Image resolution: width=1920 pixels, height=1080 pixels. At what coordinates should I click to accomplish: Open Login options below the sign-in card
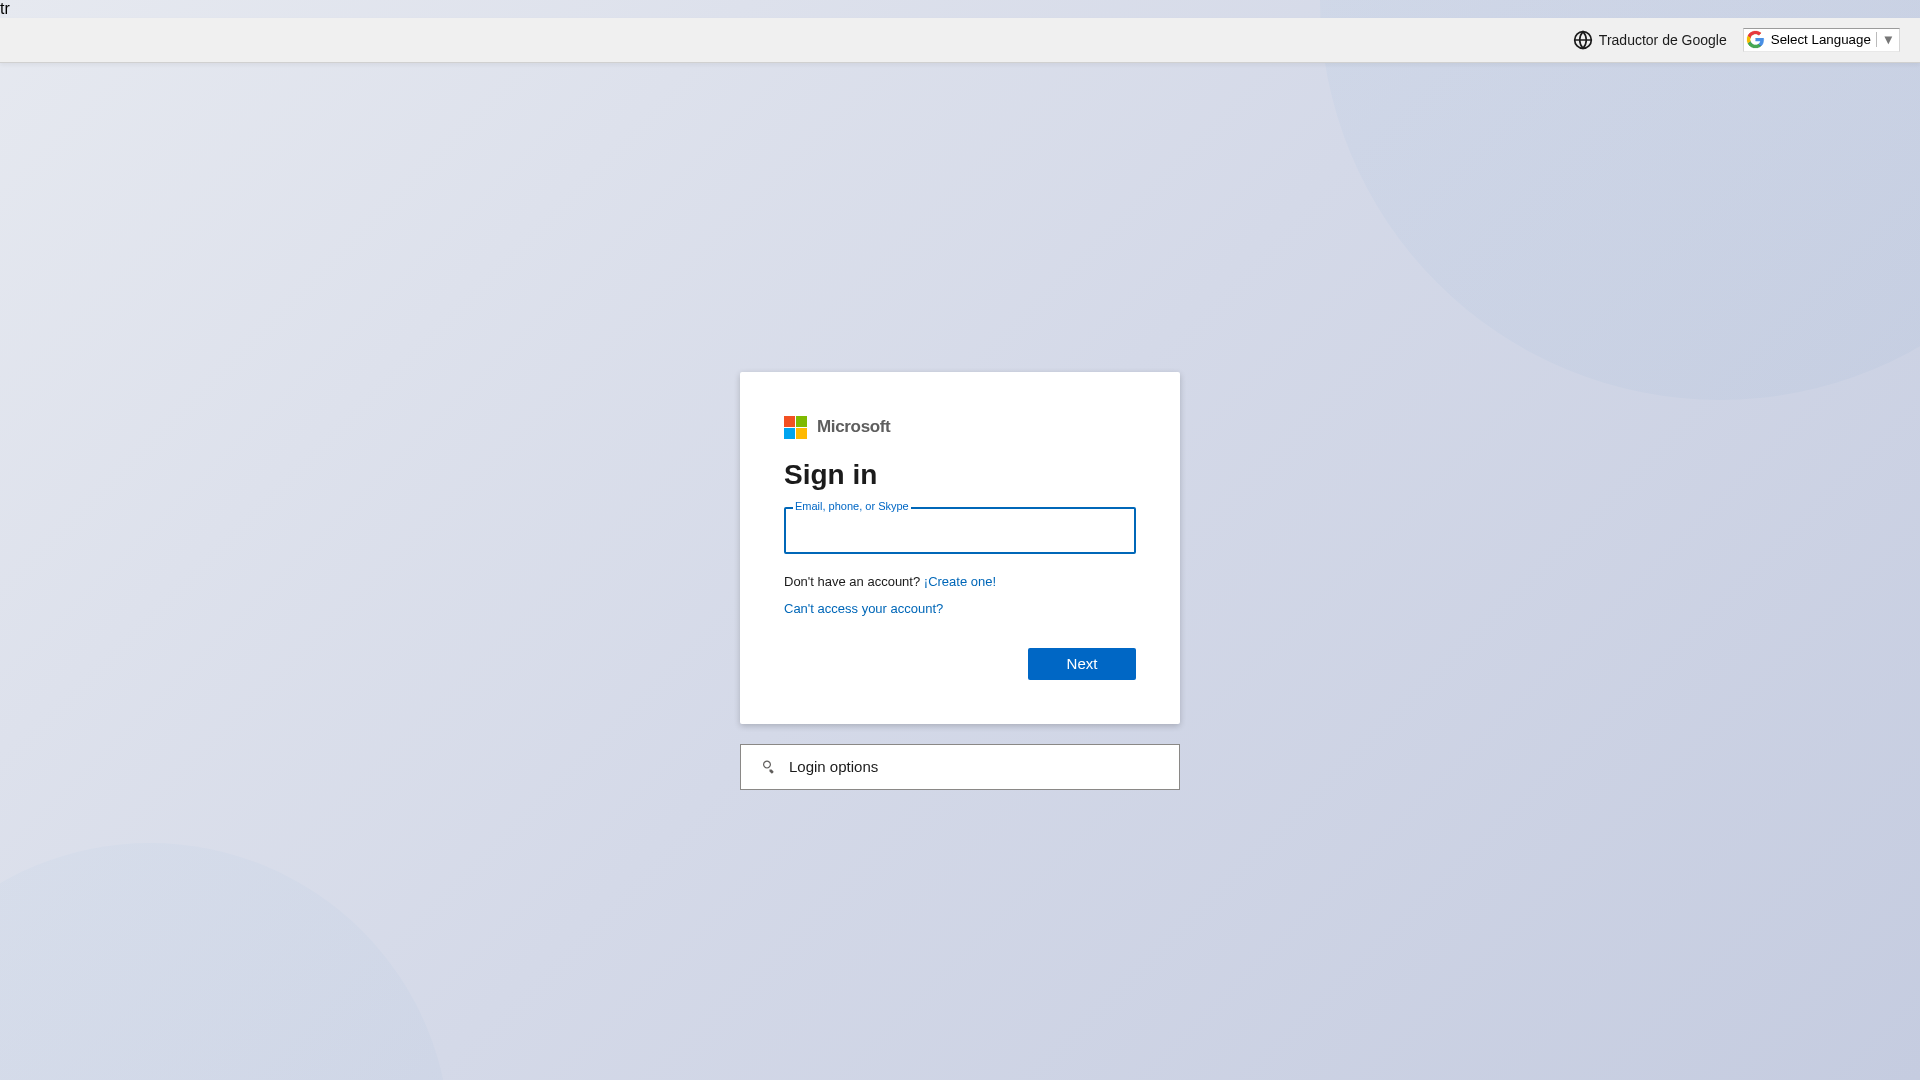[960, 767]
